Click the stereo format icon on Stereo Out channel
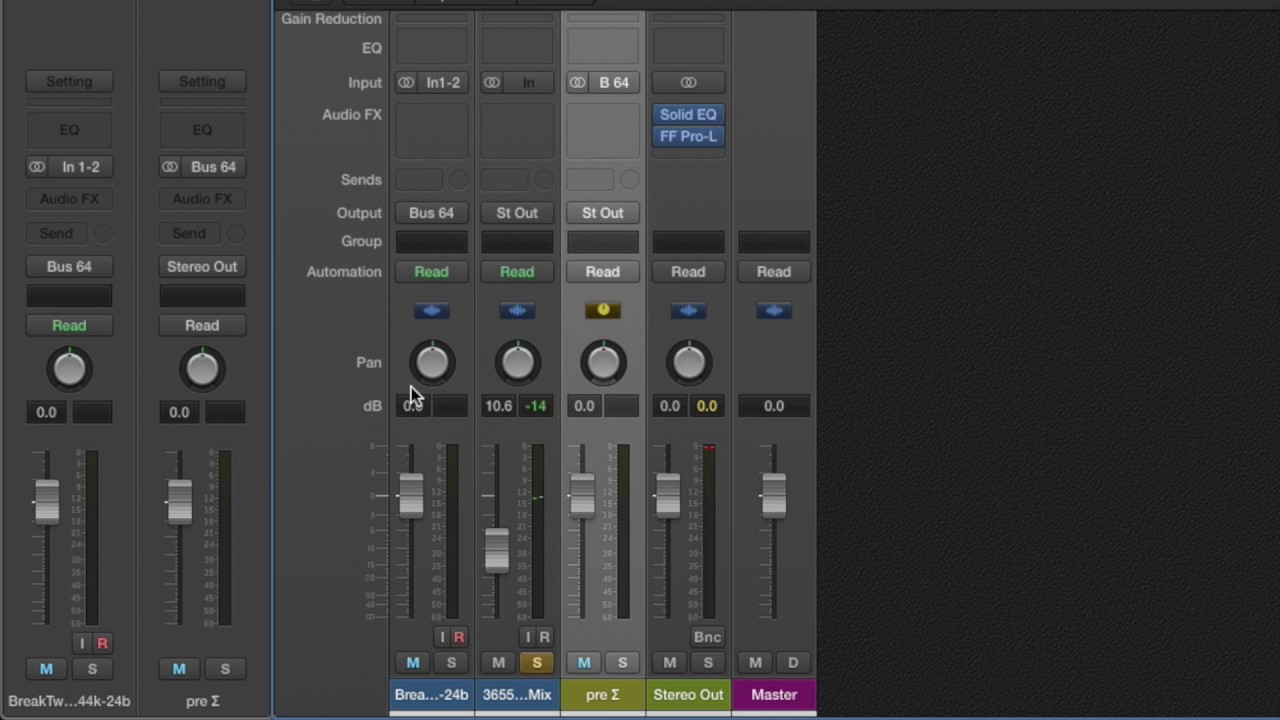 pyautogui.click(x=688, y=83)
